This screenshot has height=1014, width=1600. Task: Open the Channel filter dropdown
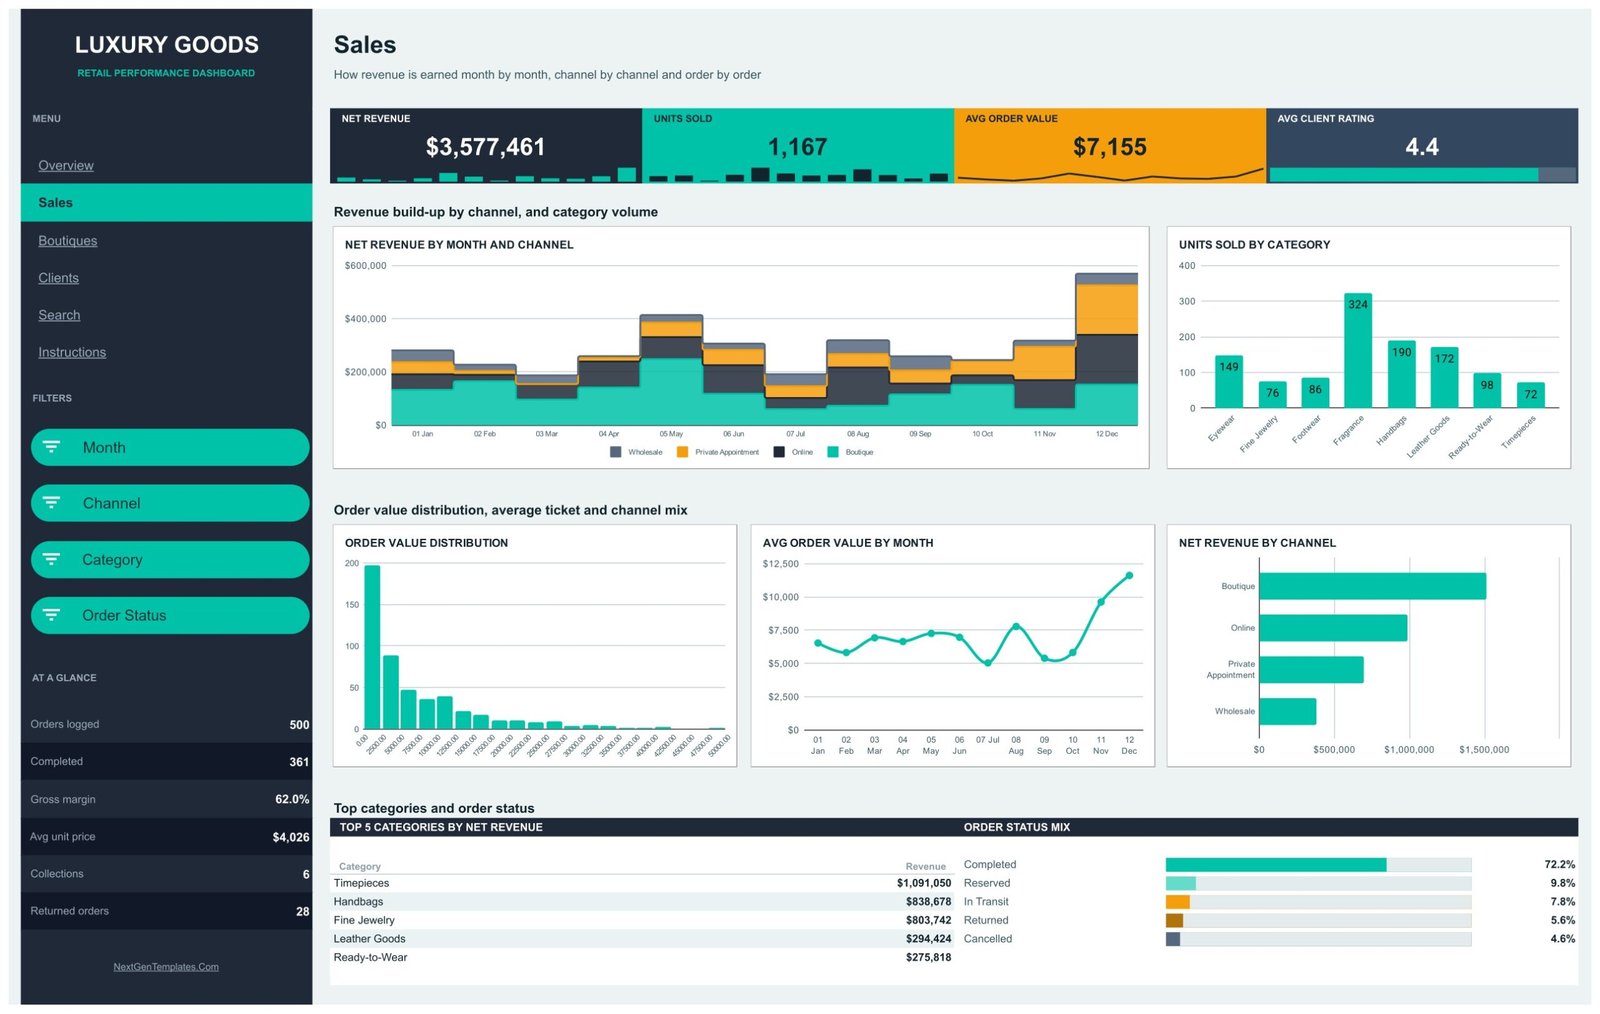coord(170,503)
